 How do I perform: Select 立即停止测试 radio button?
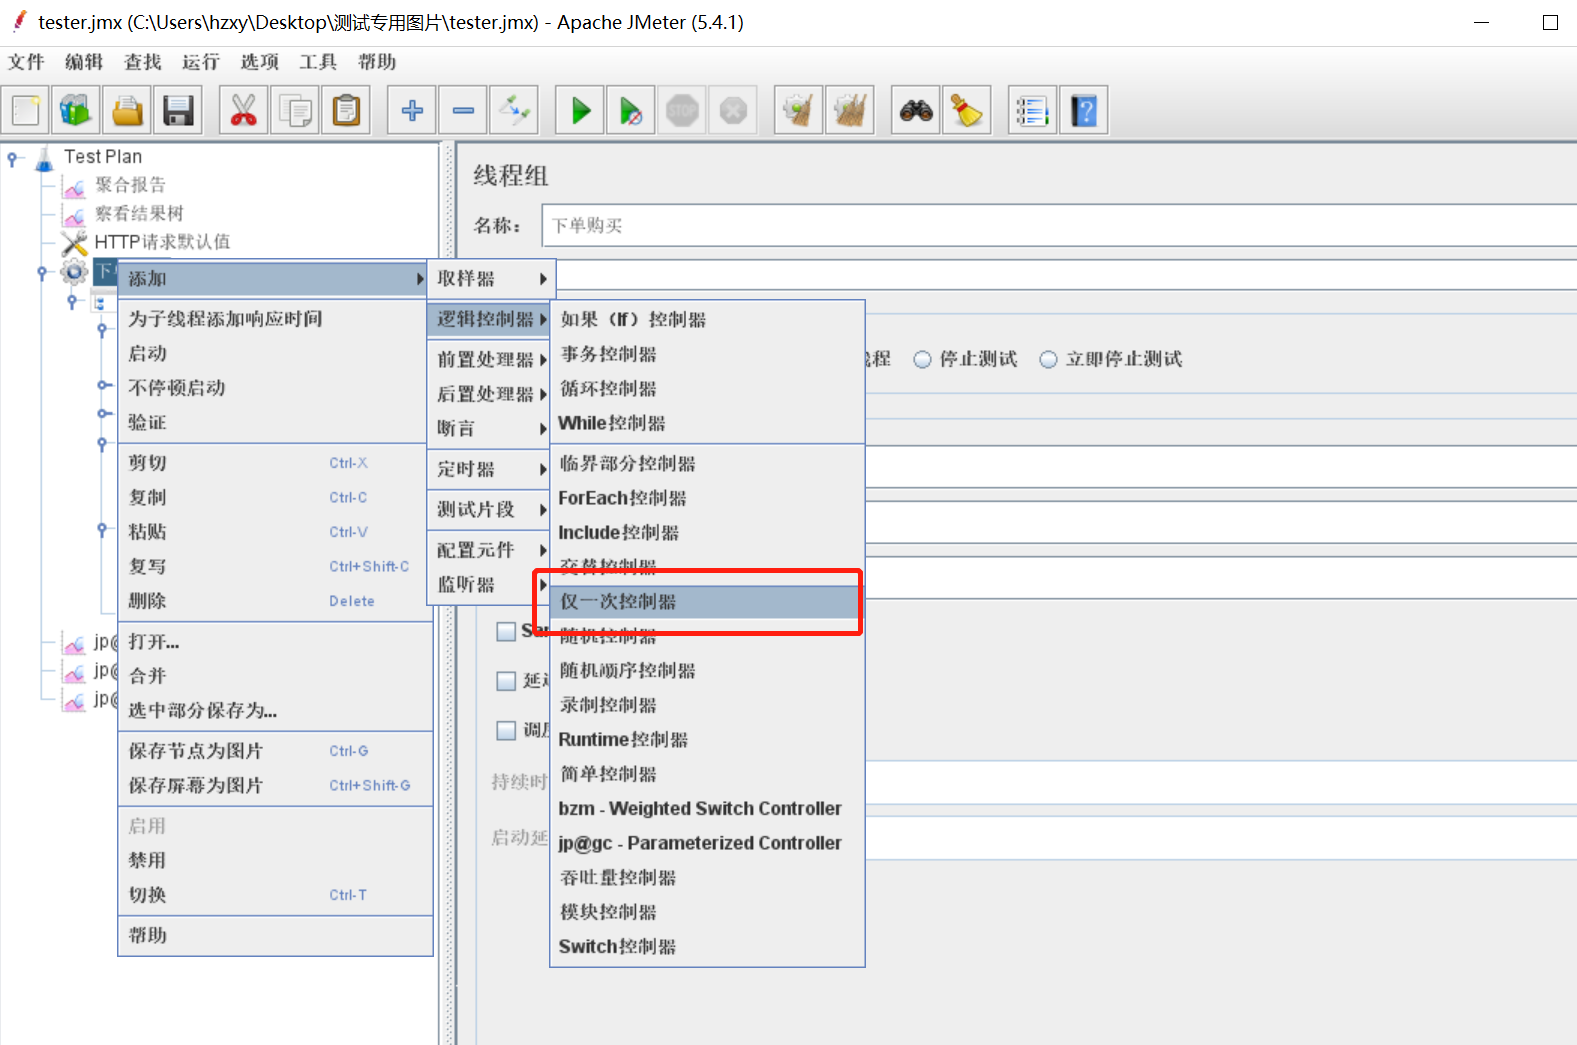point(1048,359)
